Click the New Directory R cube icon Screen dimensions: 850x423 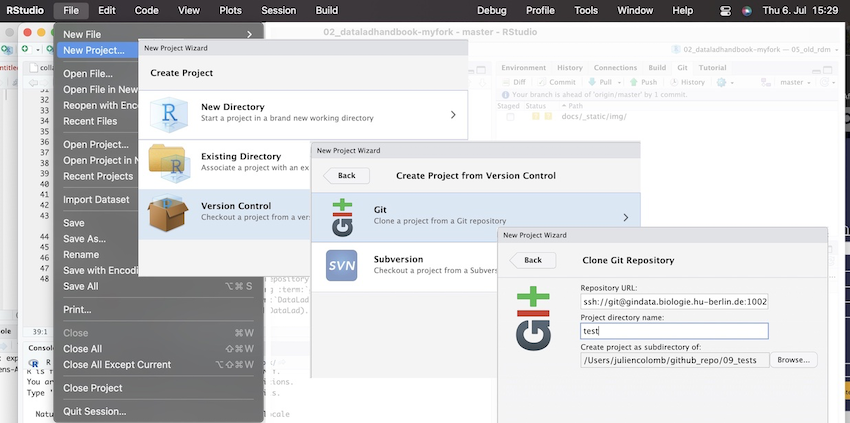point(168,115)
